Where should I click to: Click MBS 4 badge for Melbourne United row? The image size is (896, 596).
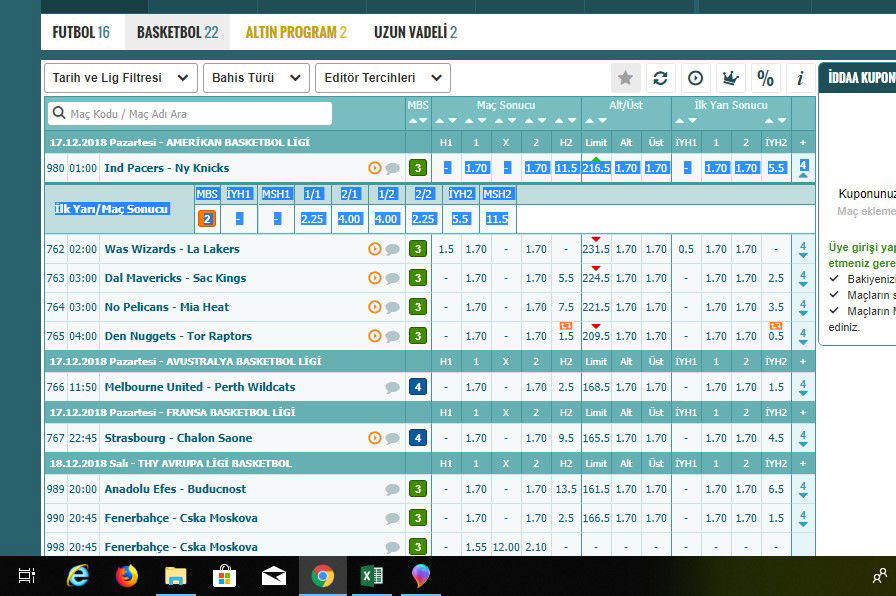tap(418, 387)
